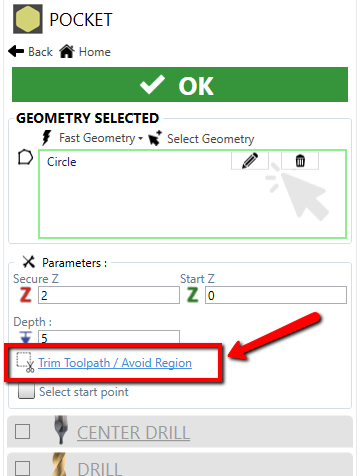Check the Center Drill checkbox
Screen dimensions: 361x476
point(22,432)
